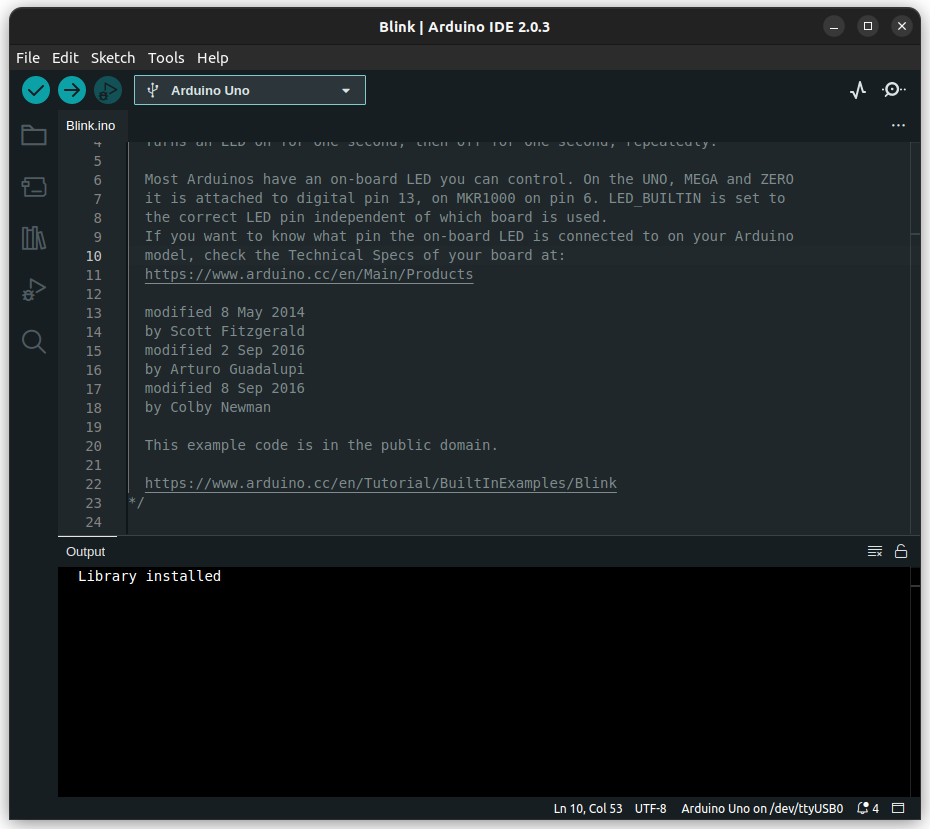Click the 'modified 8 Sep 2016' line
This screenshot has width=930, height=829.
click(x=225, y=388)
